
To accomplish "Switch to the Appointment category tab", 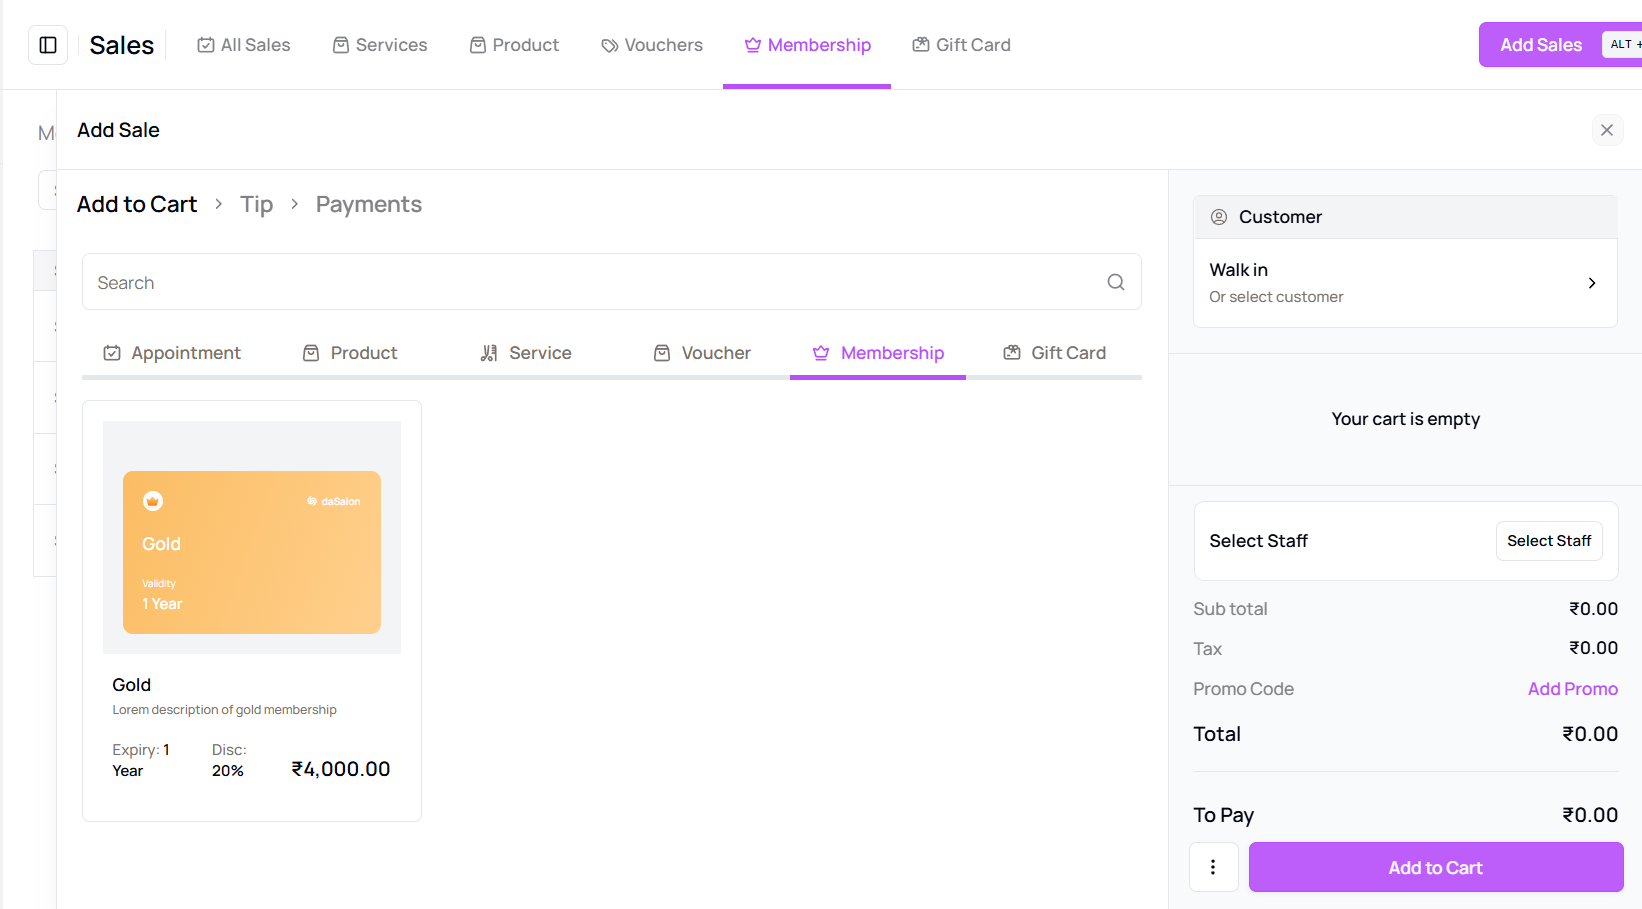I will click(172, 353).
